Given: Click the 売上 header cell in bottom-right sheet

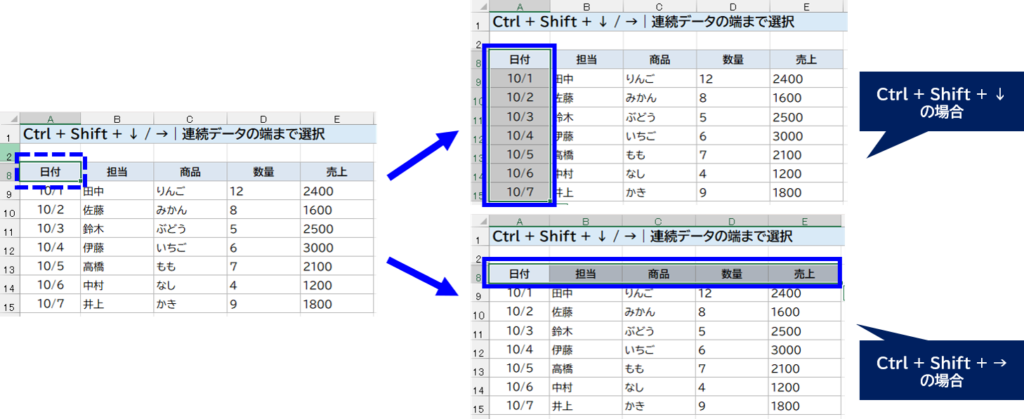Looking at the screenshot, I should point(803,274).
